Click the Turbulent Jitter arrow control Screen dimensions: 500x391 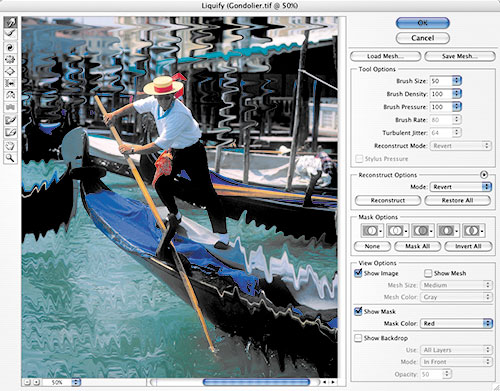click(457, 133)
